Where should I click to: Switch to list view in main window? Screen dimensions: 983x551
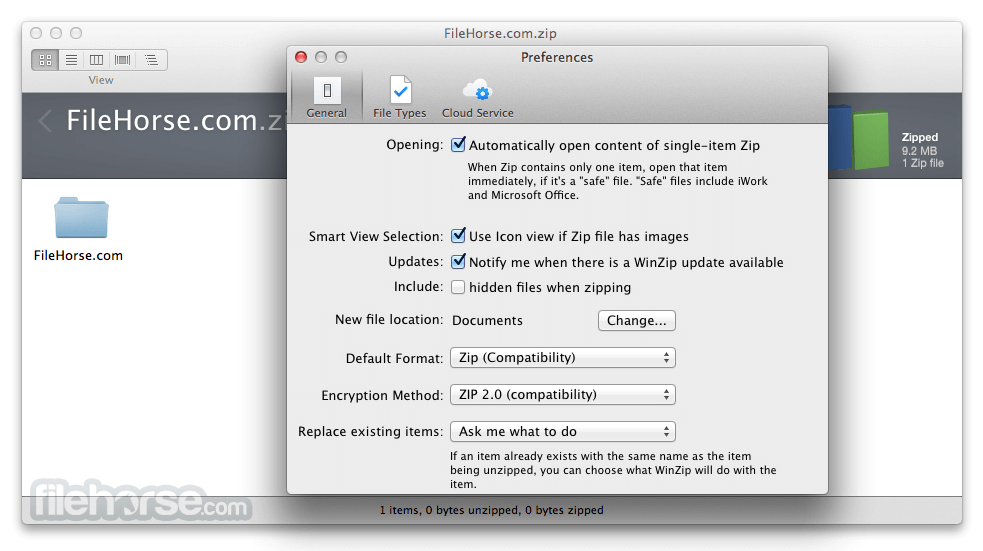pos(71,60)
